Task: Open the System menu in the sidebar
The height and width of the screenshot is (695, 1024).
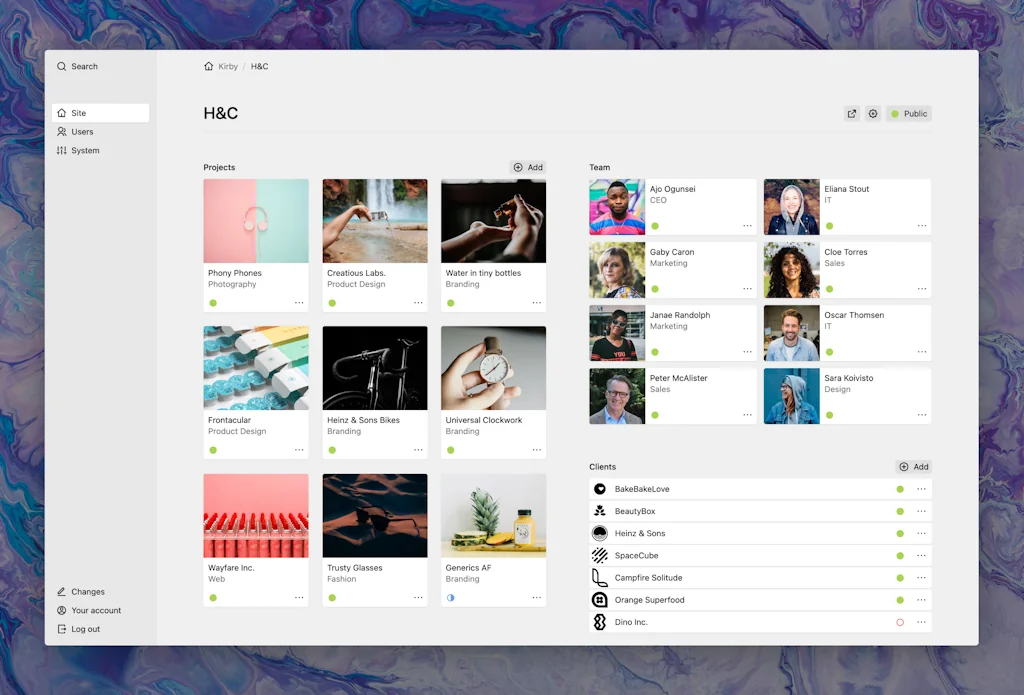Action: click(85, 151)
